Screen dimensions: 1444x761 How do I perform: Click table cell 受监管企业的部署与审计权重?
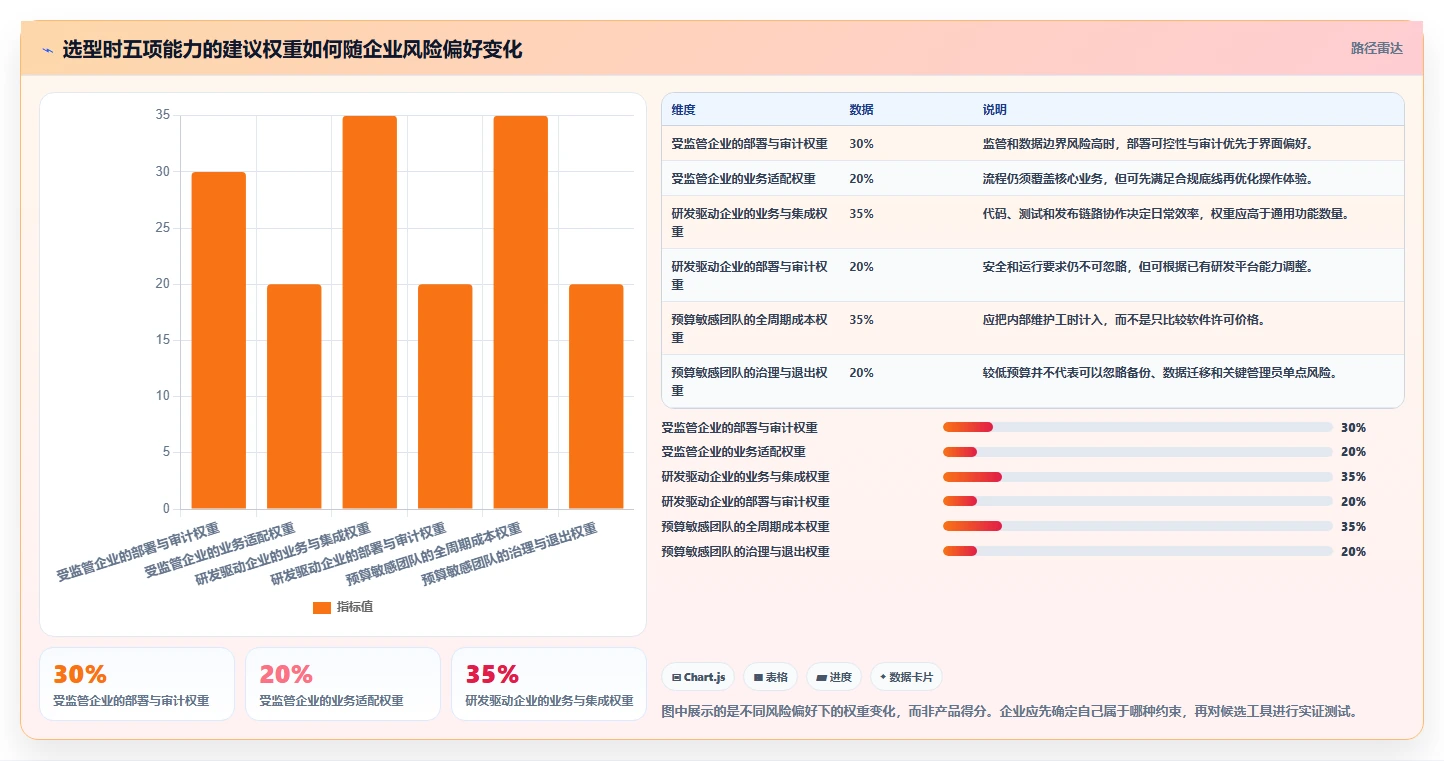750,144
